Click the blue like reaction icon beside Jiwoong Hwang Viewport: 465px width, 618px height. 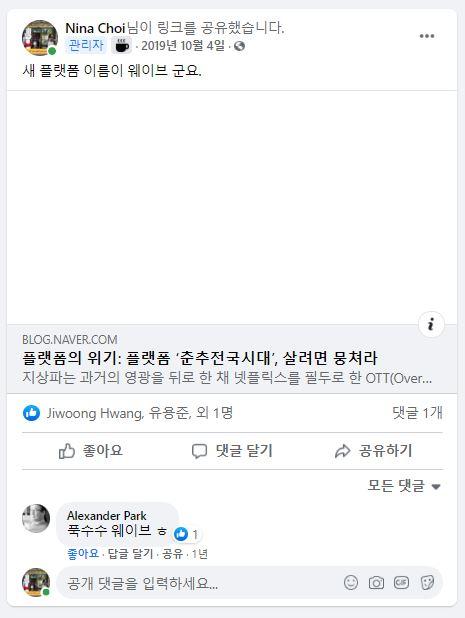(x=32, y=413)
